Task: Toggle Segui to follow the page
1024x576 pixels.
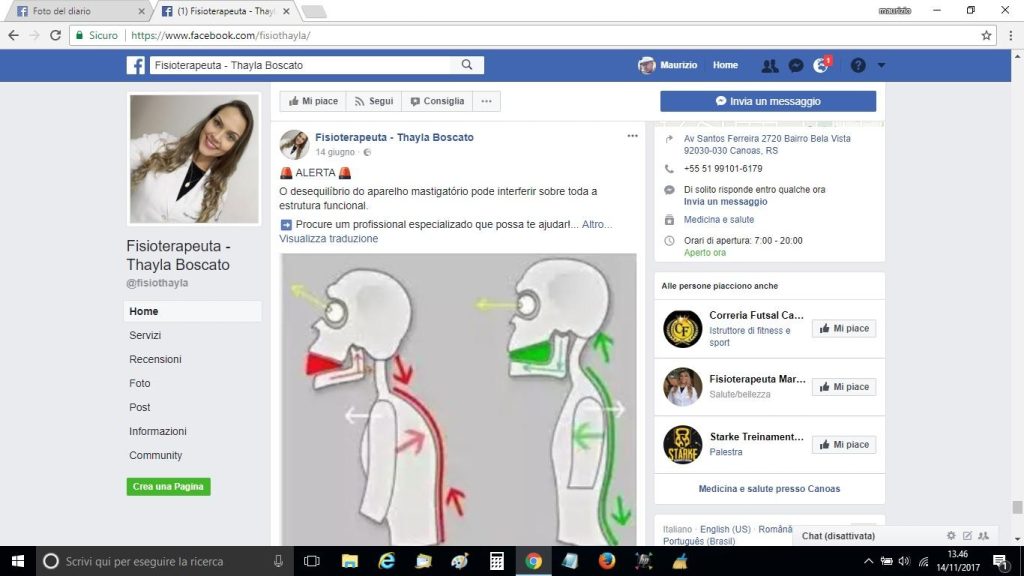Action: click(x=373, y=101)
